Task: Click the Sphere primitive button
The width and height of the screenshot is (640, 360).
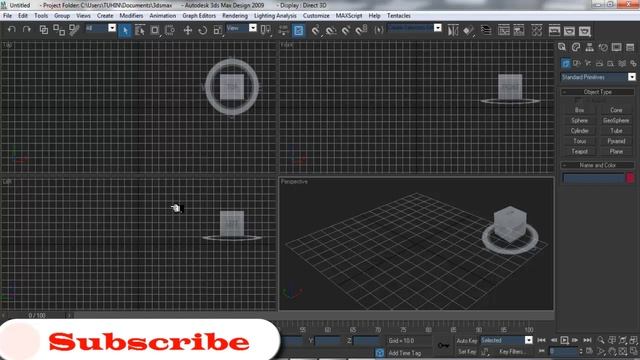Action: pyautogui.click(x=579, y=120)
